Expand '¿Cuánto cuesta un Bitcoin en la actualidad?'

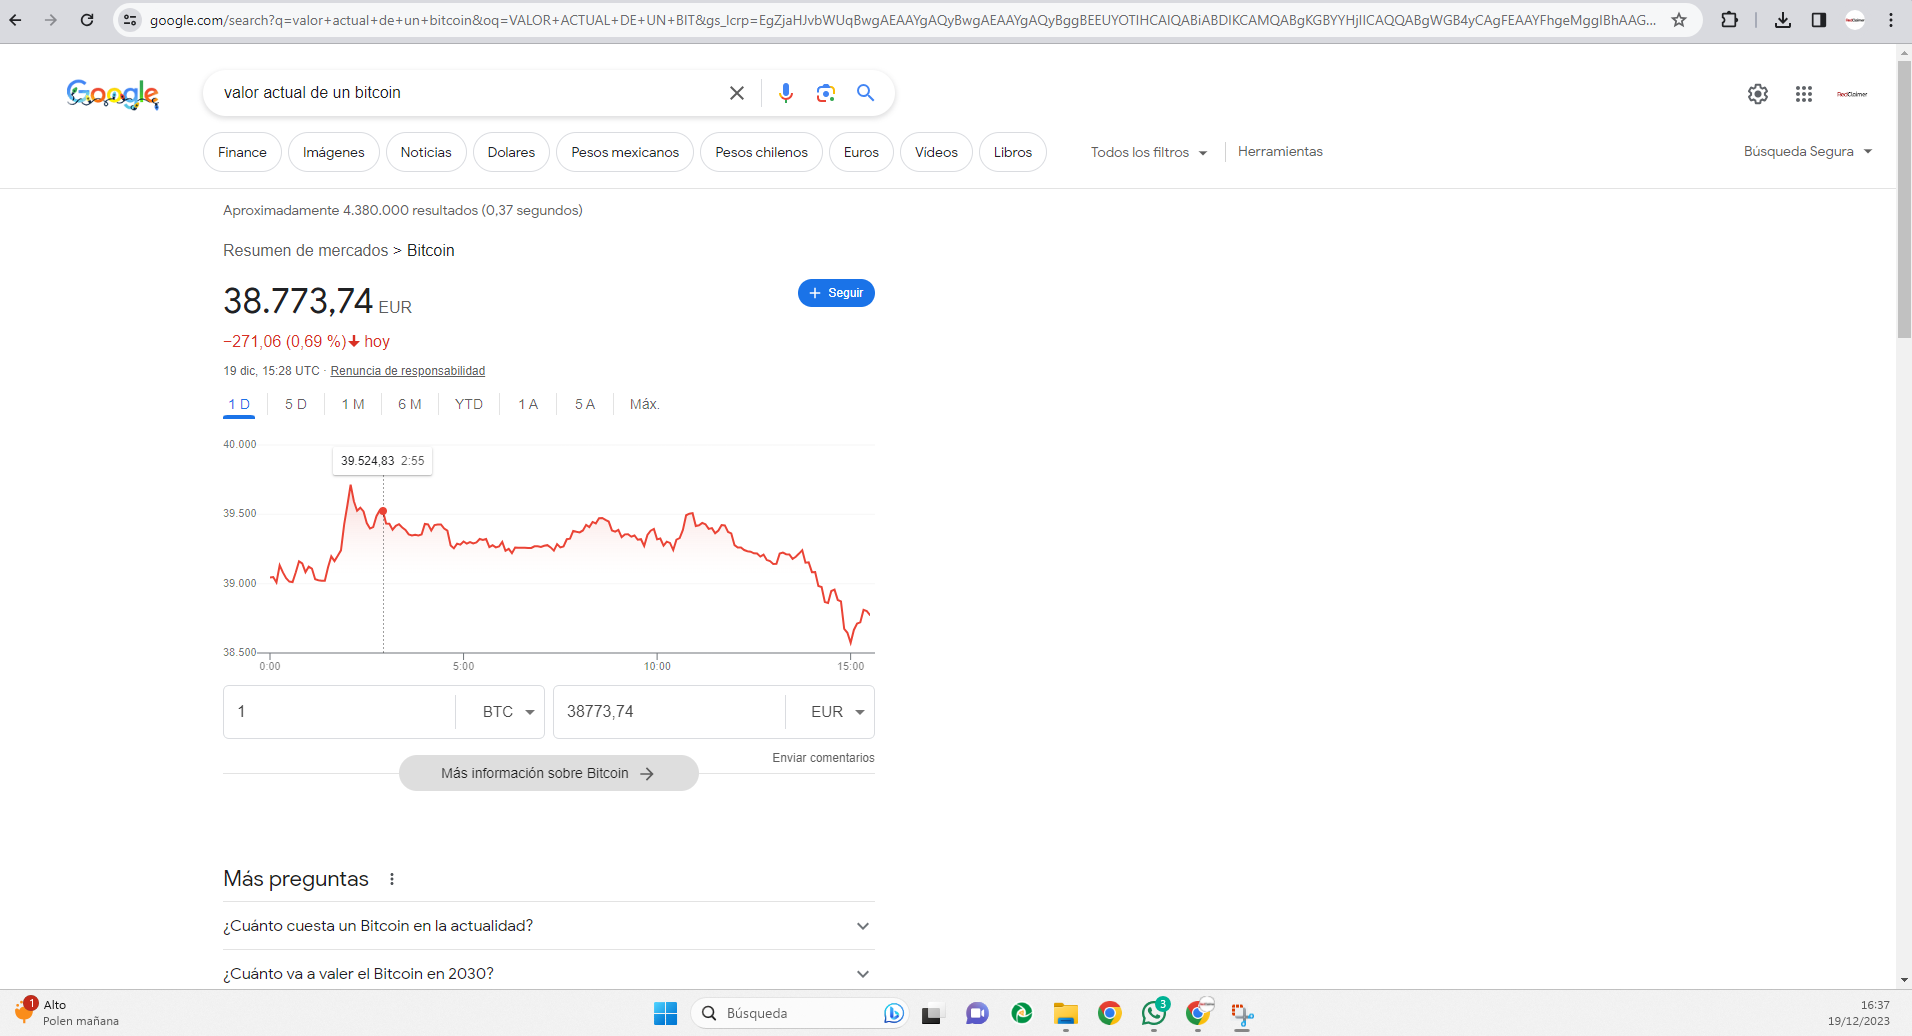pyautogui.click(x=548, y=926)
